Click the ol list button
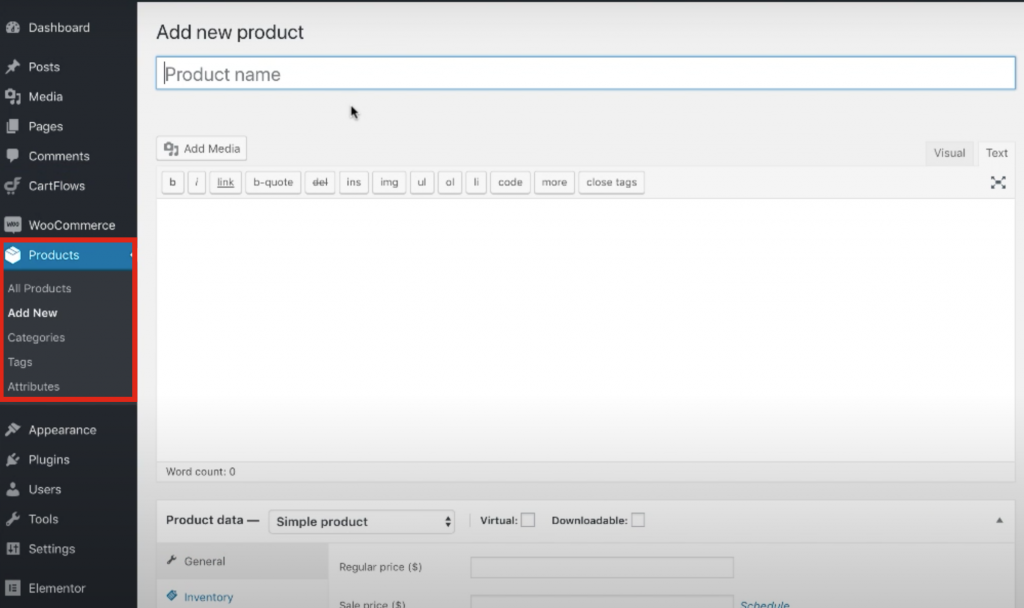Image resolution: width=1024 pixels, height=608 pixels. pos(450,182)
